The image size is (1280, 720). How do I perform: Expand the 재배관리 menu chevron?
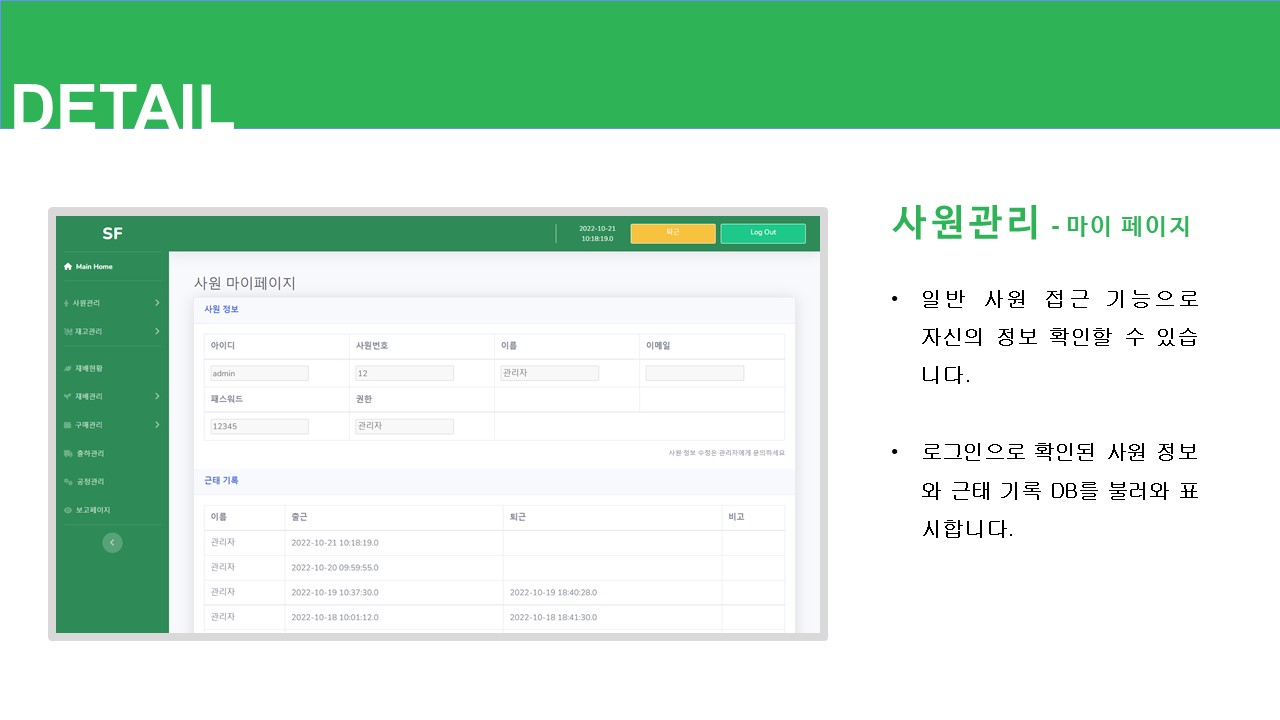(157, 396)
